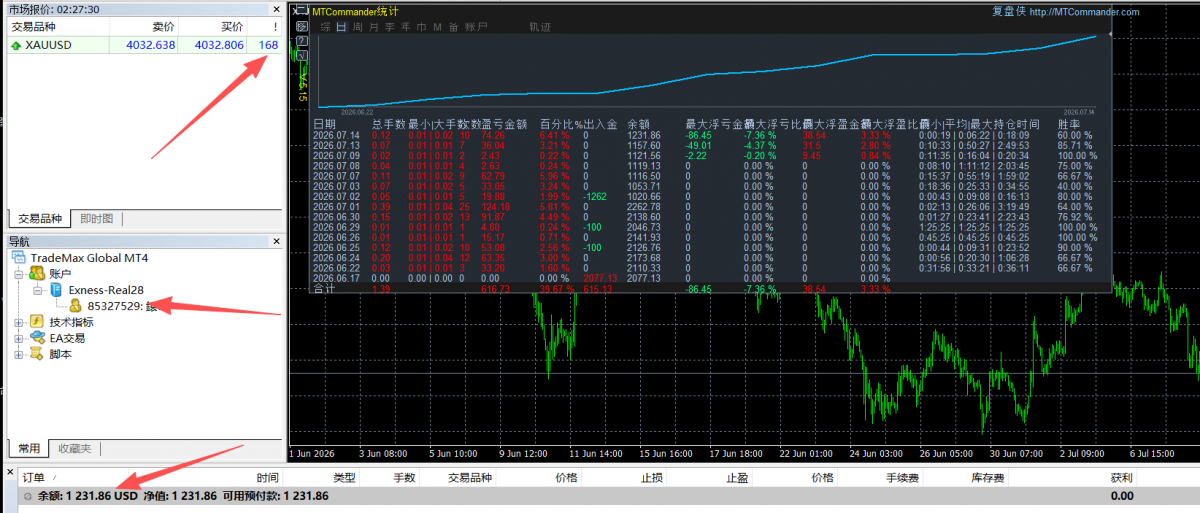Click the 导航 panel title
Screen dimensions: 1200x513
tap(19, 241)
